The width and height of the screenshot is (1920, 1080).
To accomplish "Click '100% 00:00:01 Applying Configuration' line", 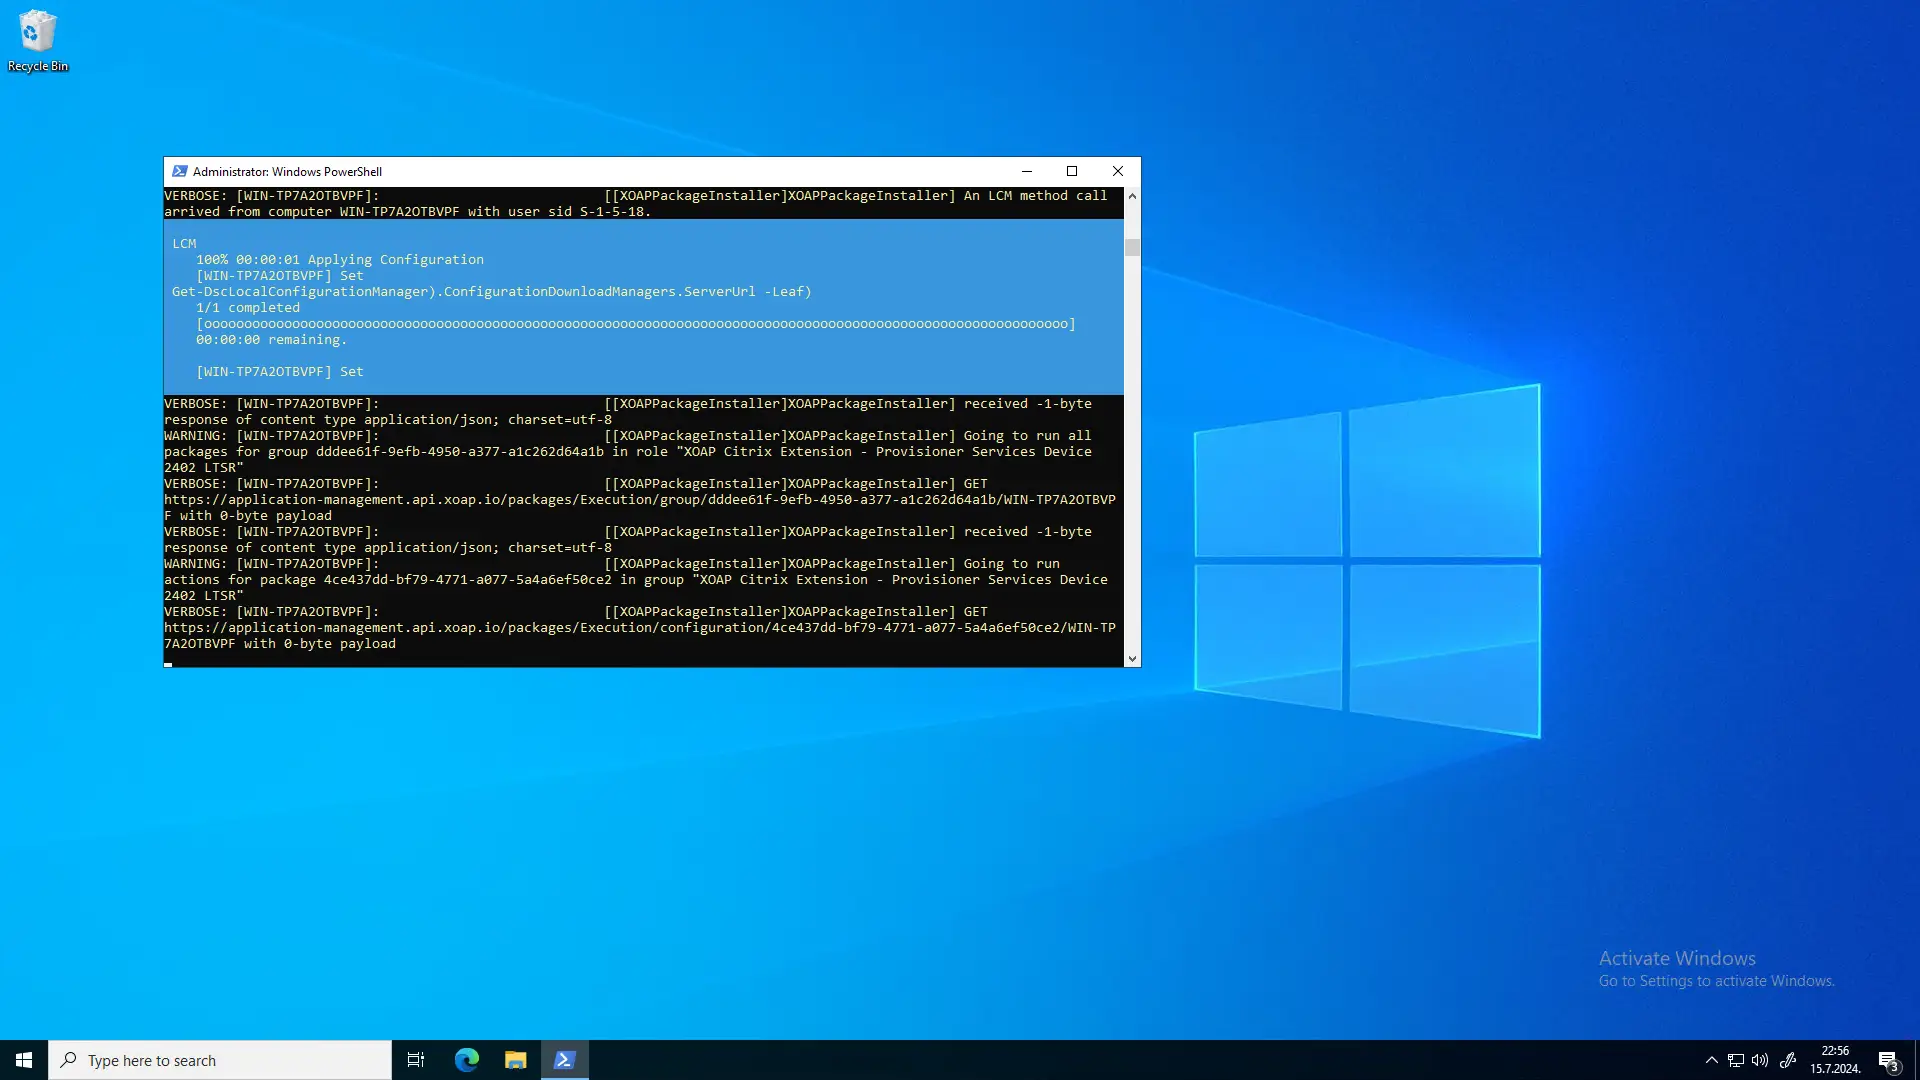I will point(340,260).
